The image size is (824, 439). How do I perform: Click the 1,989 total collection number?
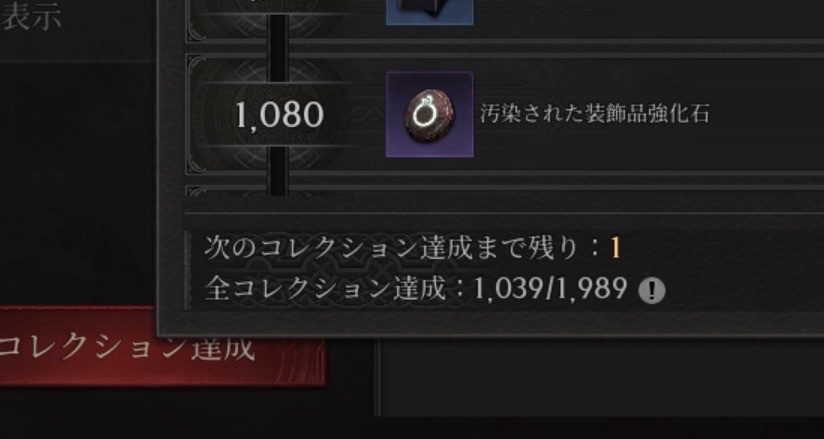(591, 289)
